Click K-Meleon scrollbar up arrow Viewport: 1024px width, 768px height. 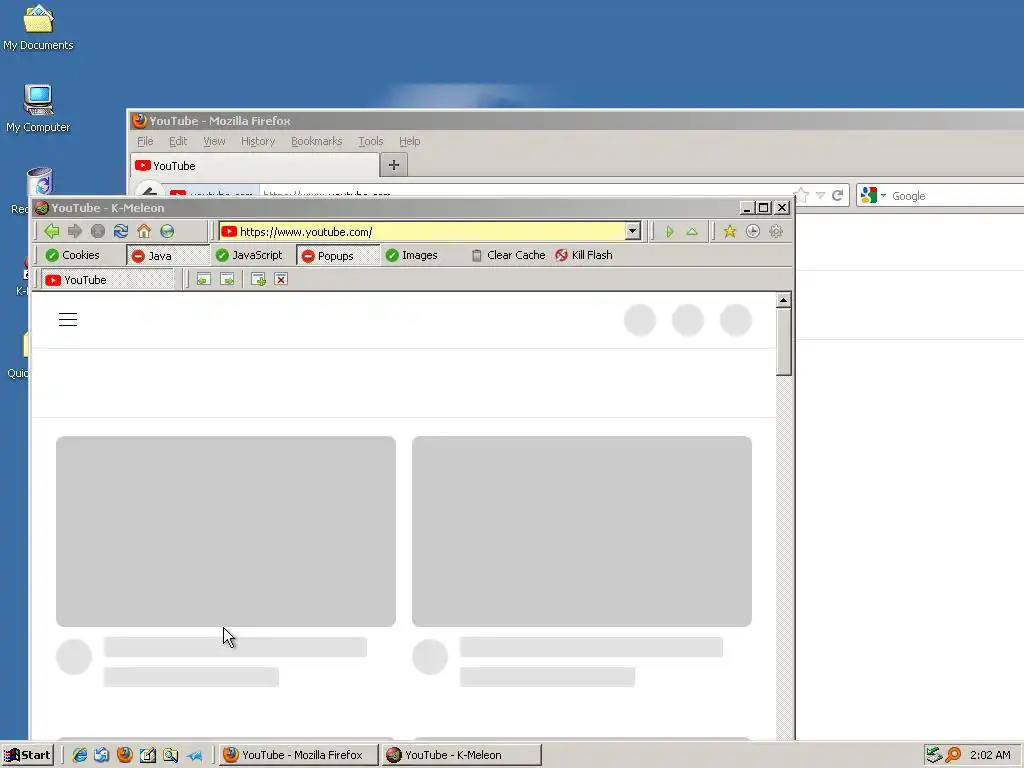[x=784, y=300]
